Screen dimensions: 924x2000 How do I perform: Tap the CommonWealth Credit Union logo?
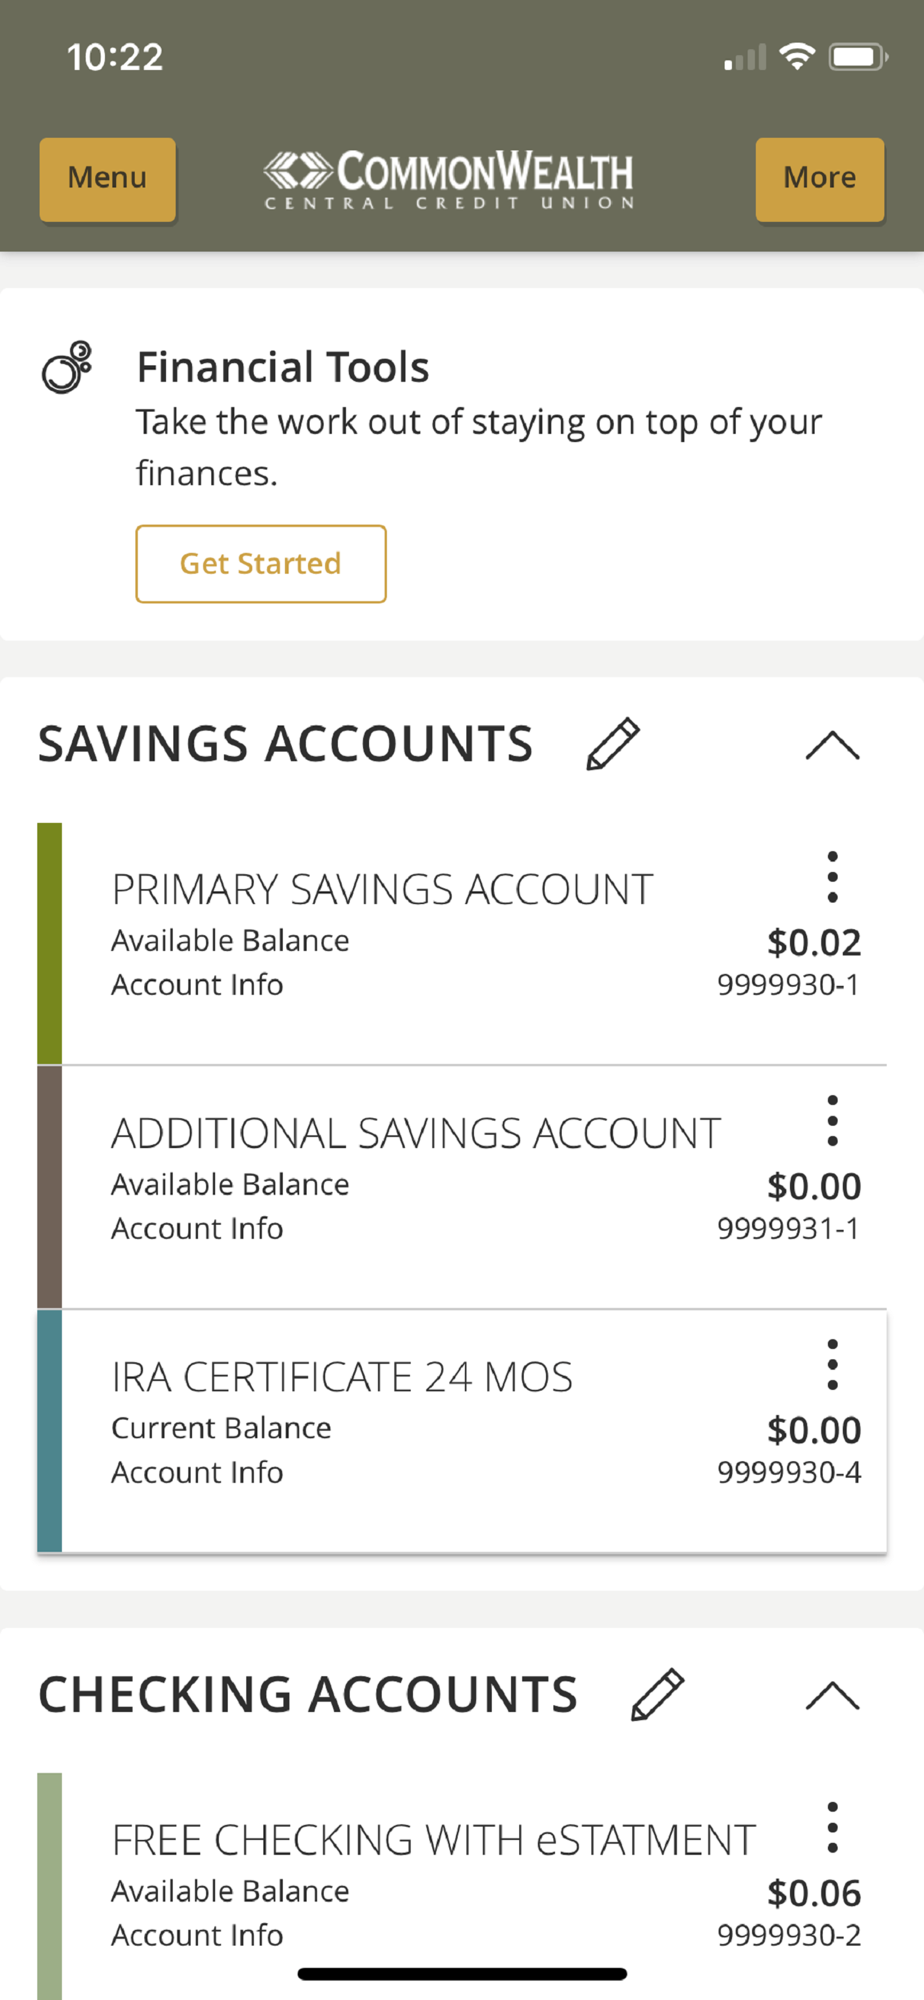(x=449, y=179)
